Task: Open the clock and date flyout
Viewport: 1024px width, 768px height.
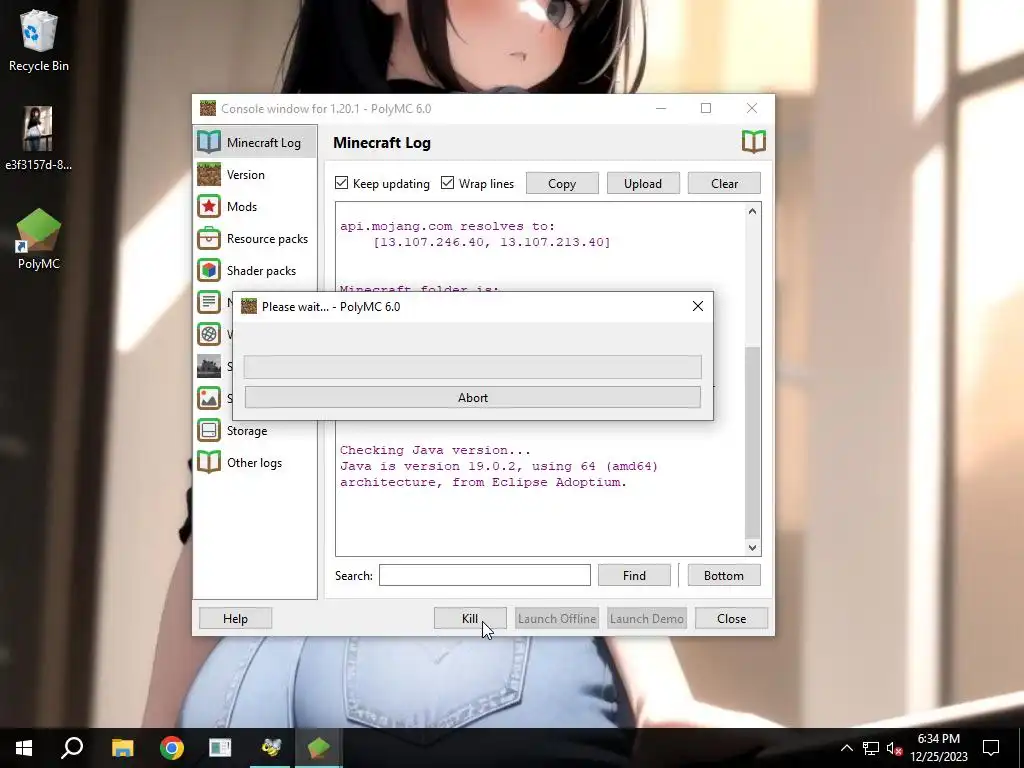Action: click(x=939, y=748)
